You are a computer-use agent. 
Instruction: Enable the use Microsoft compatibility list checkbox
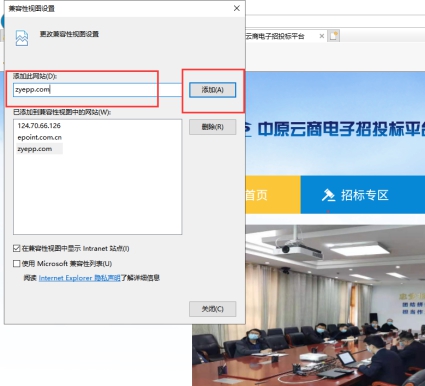(x=16, y=264)
